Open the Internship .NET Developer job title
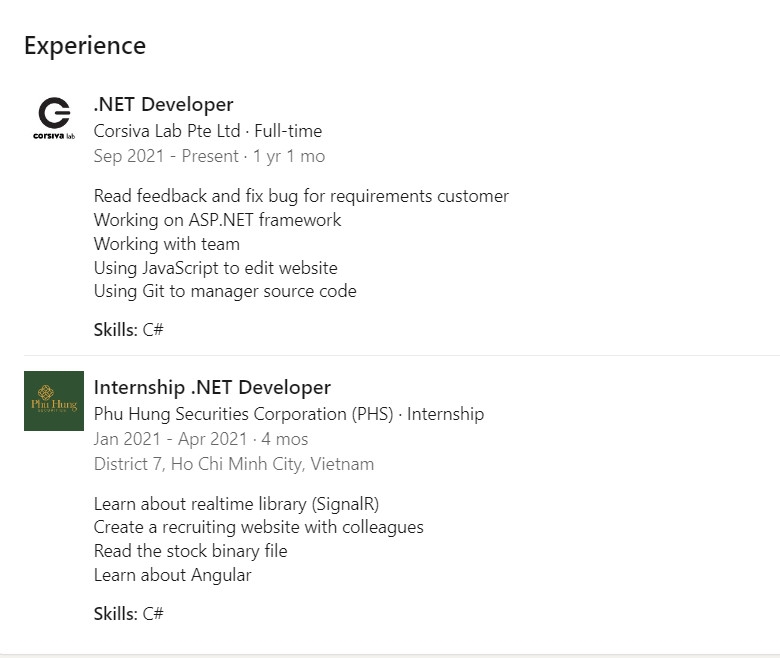 [x=212, y=387]
